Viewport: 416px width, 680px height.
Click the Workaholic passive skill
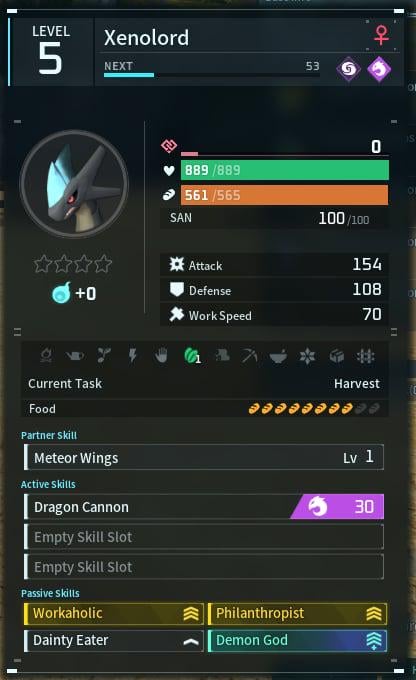[x=114, y=613]
